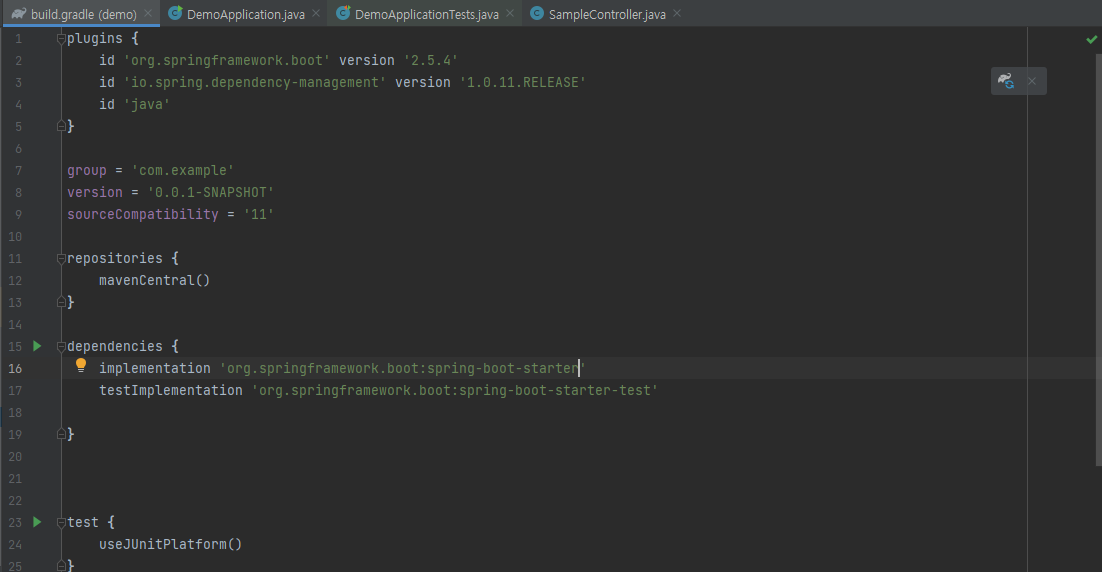
Task: Click the '1.0.11.RELEASE' version string
Action: tap(523, 82)
